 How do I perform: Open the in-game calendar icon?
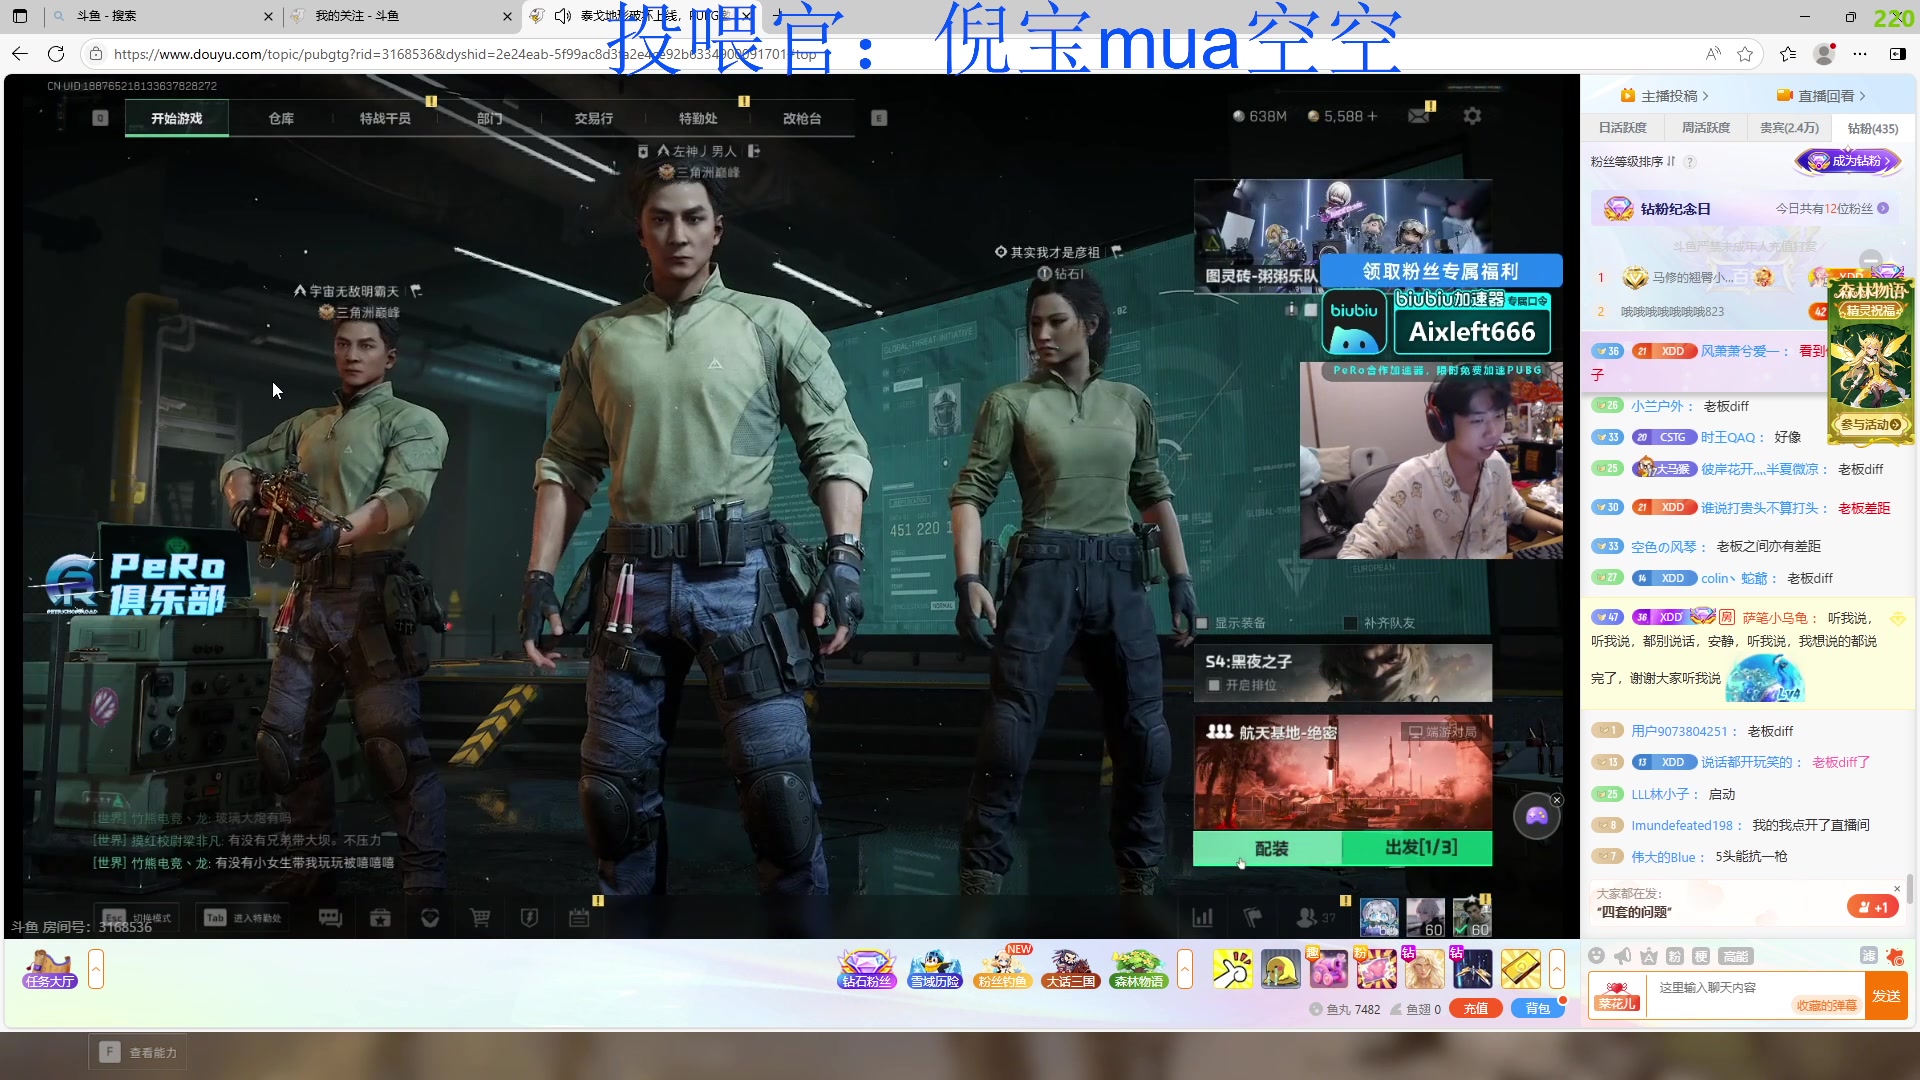579,918
